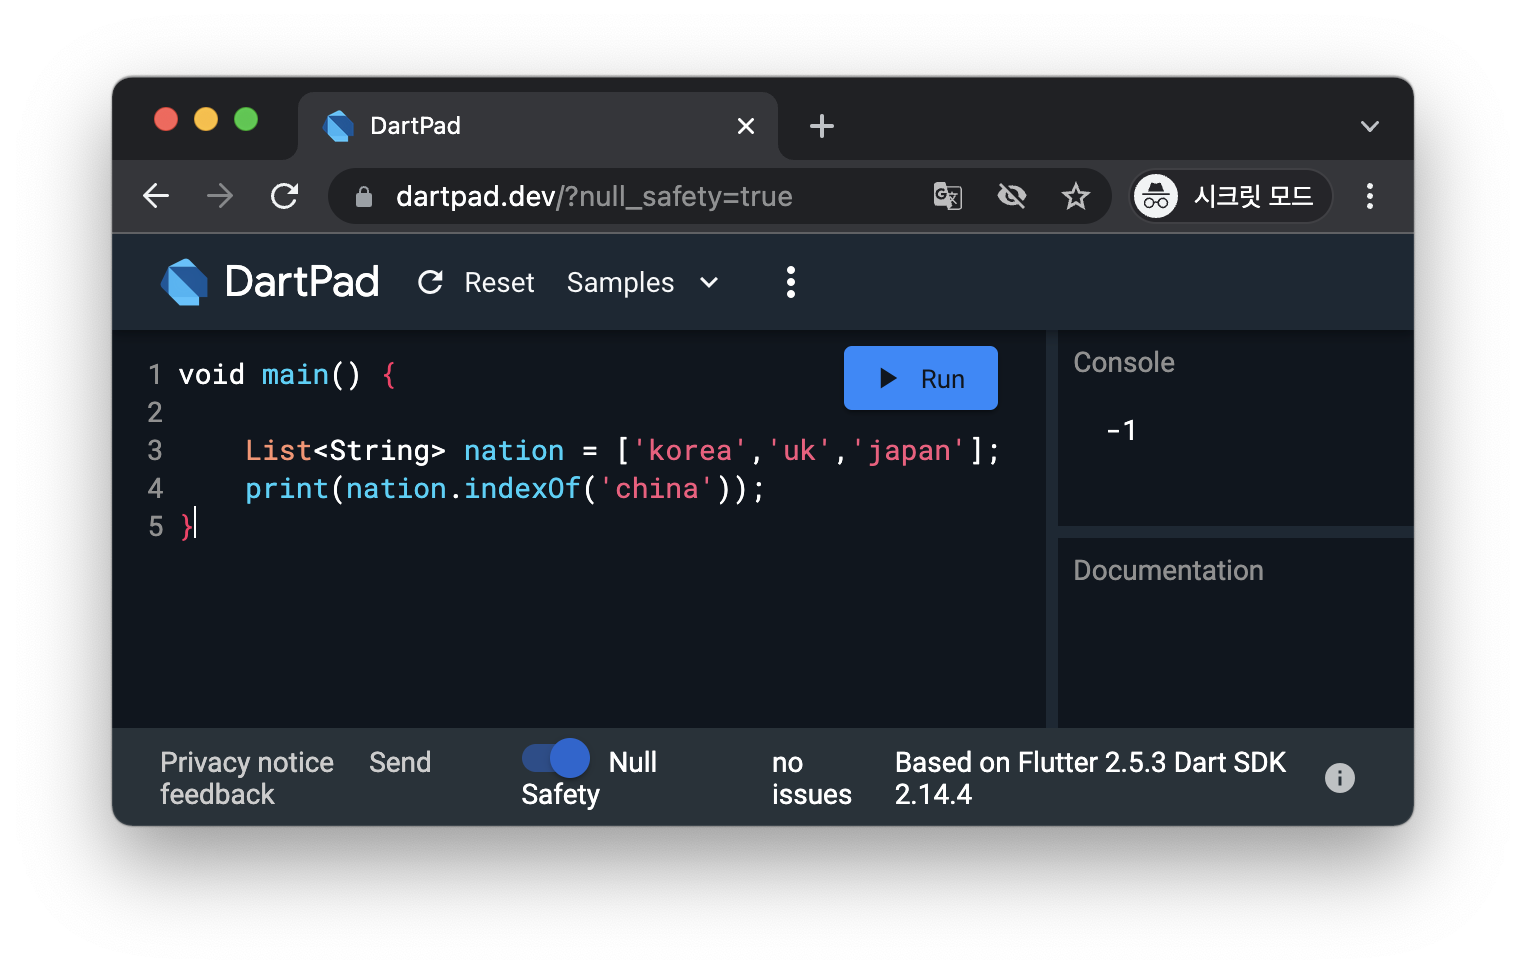Click the macOS yellow minimize button
1526x974 pixels.
pyautogui.click(x=206, y=119)
